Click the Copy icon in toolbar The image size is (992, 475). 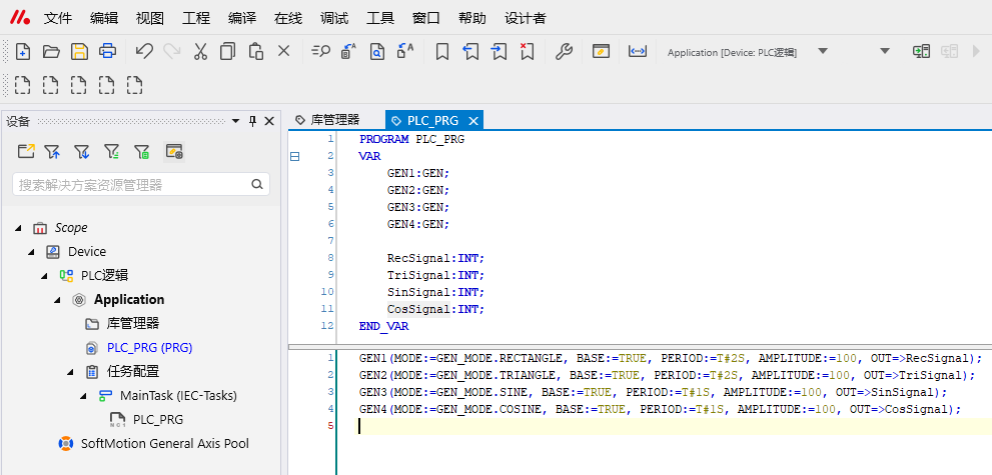click(x=227, y=52)
